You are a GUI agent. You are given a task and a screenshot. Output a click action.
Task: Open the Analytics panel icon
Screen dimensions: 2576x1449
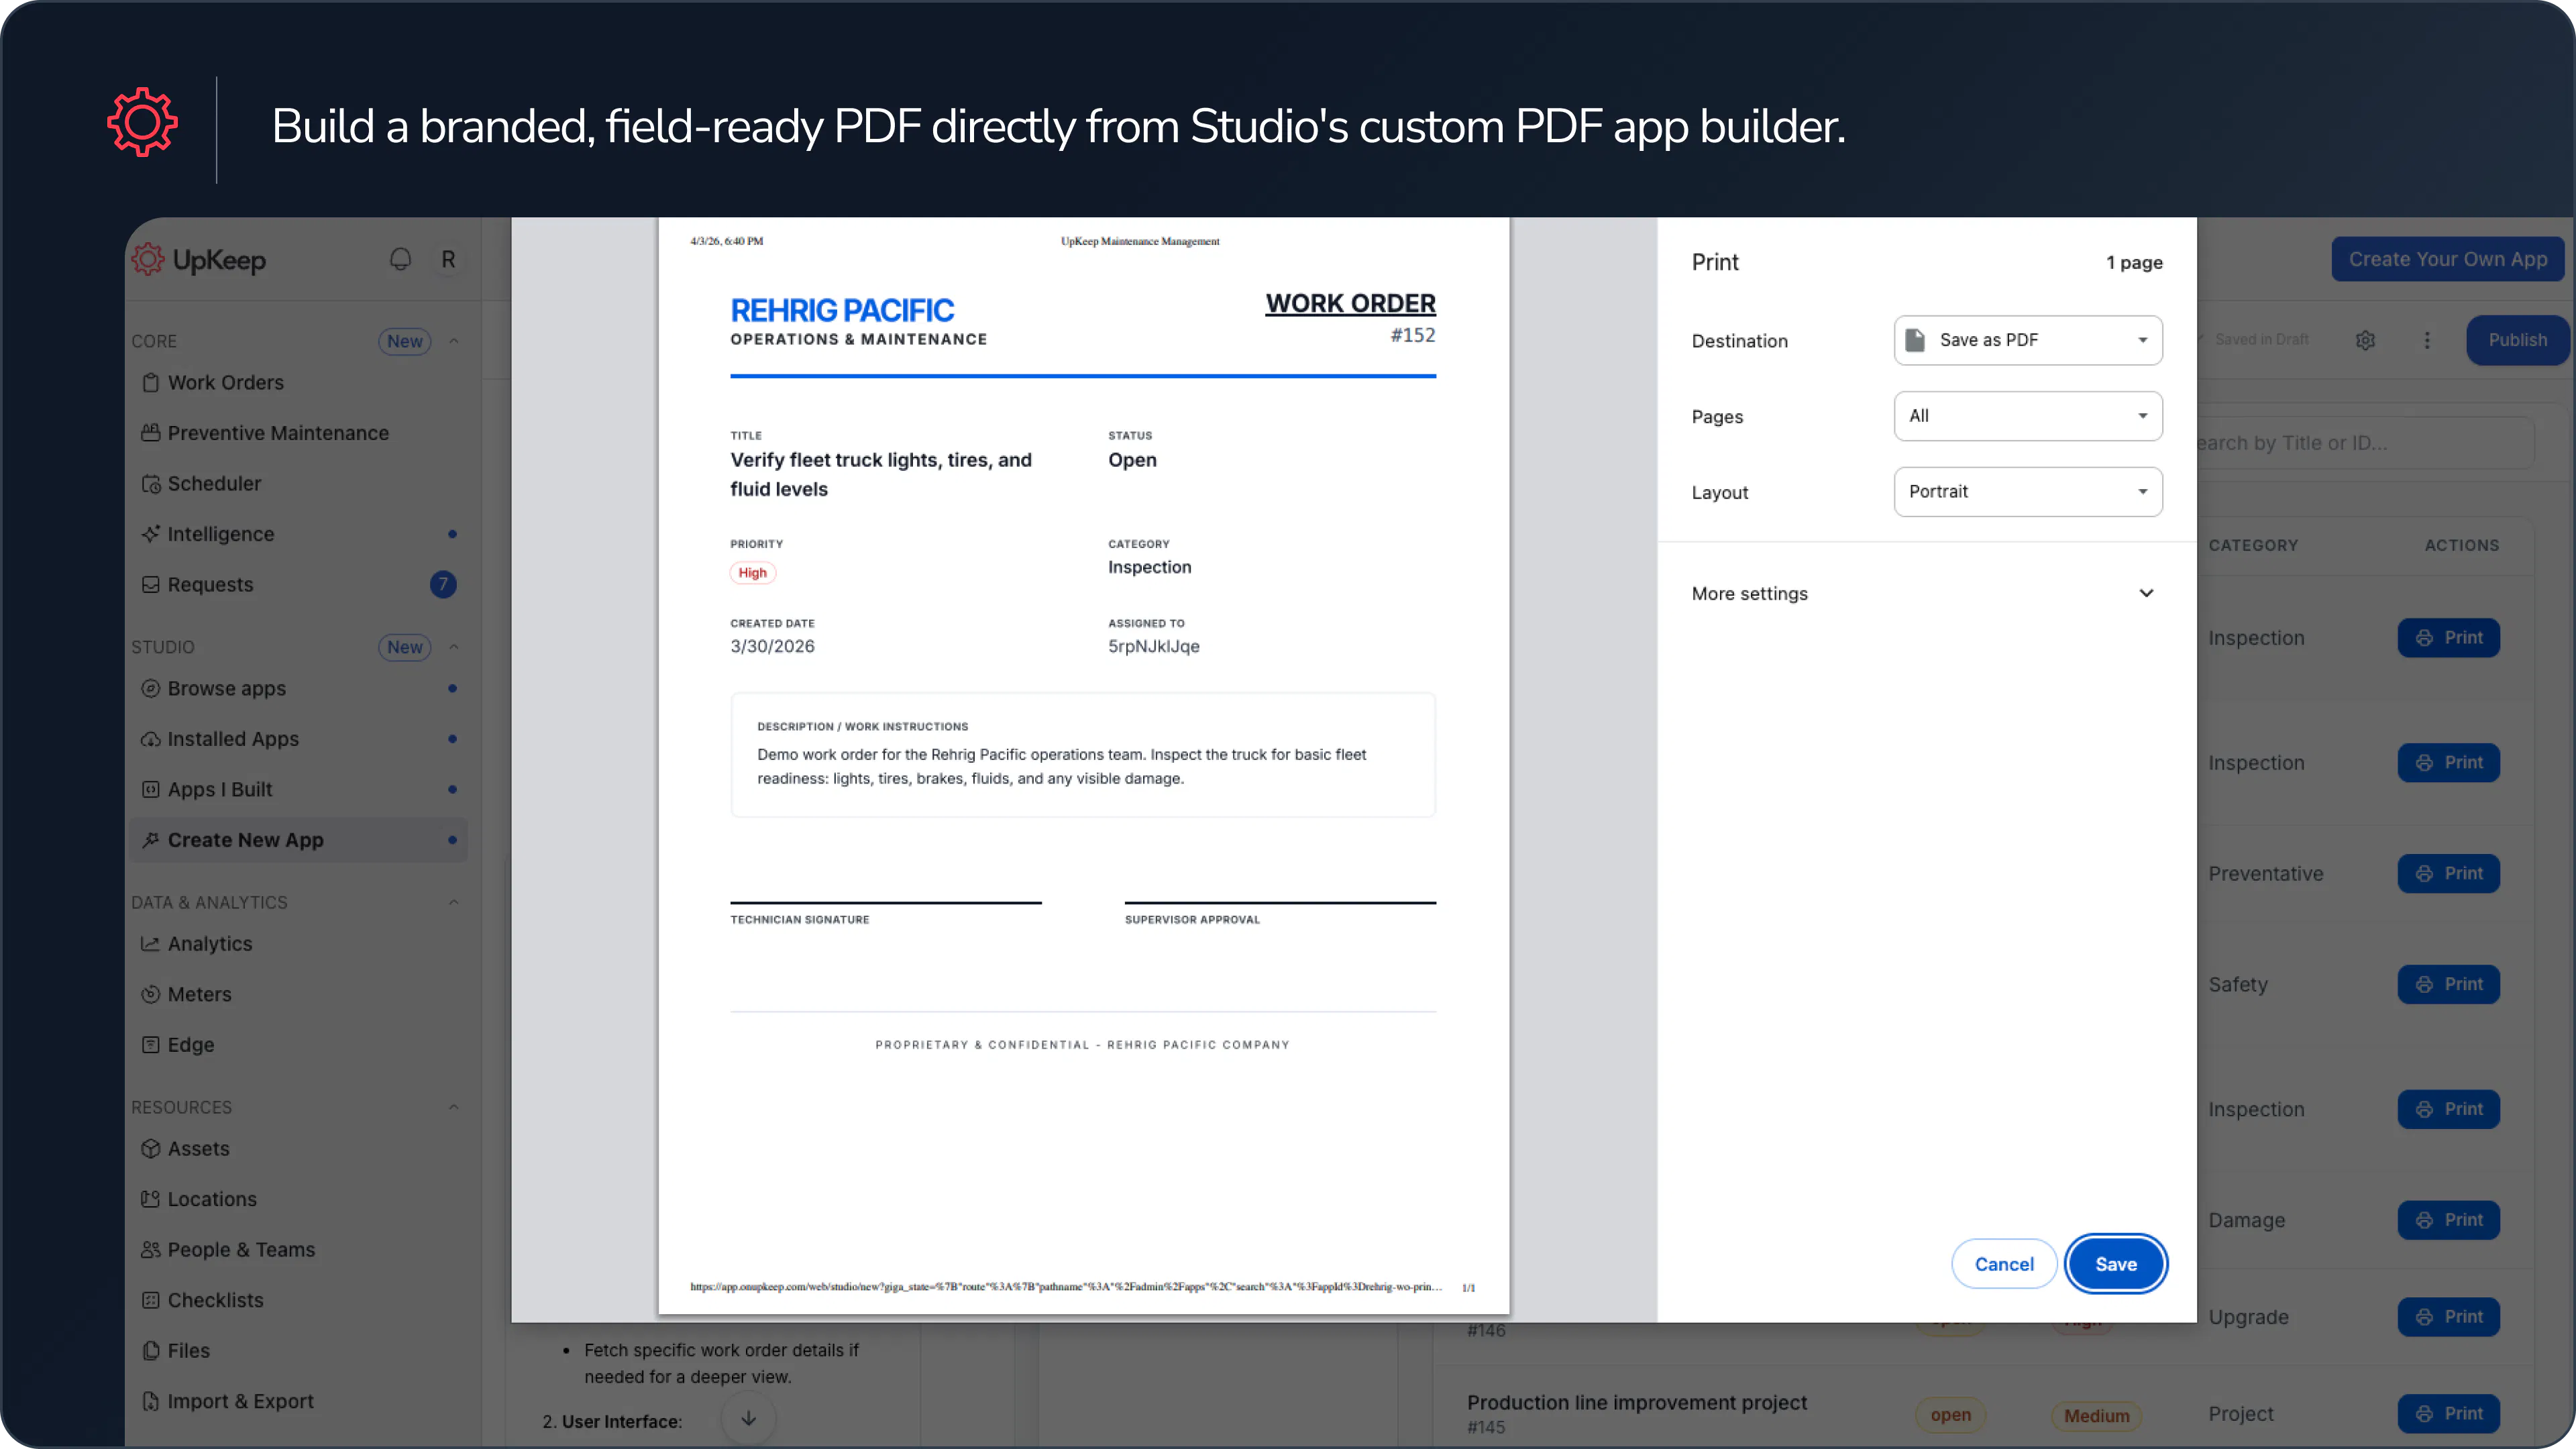pyautogui.click(x=150, y=943)
